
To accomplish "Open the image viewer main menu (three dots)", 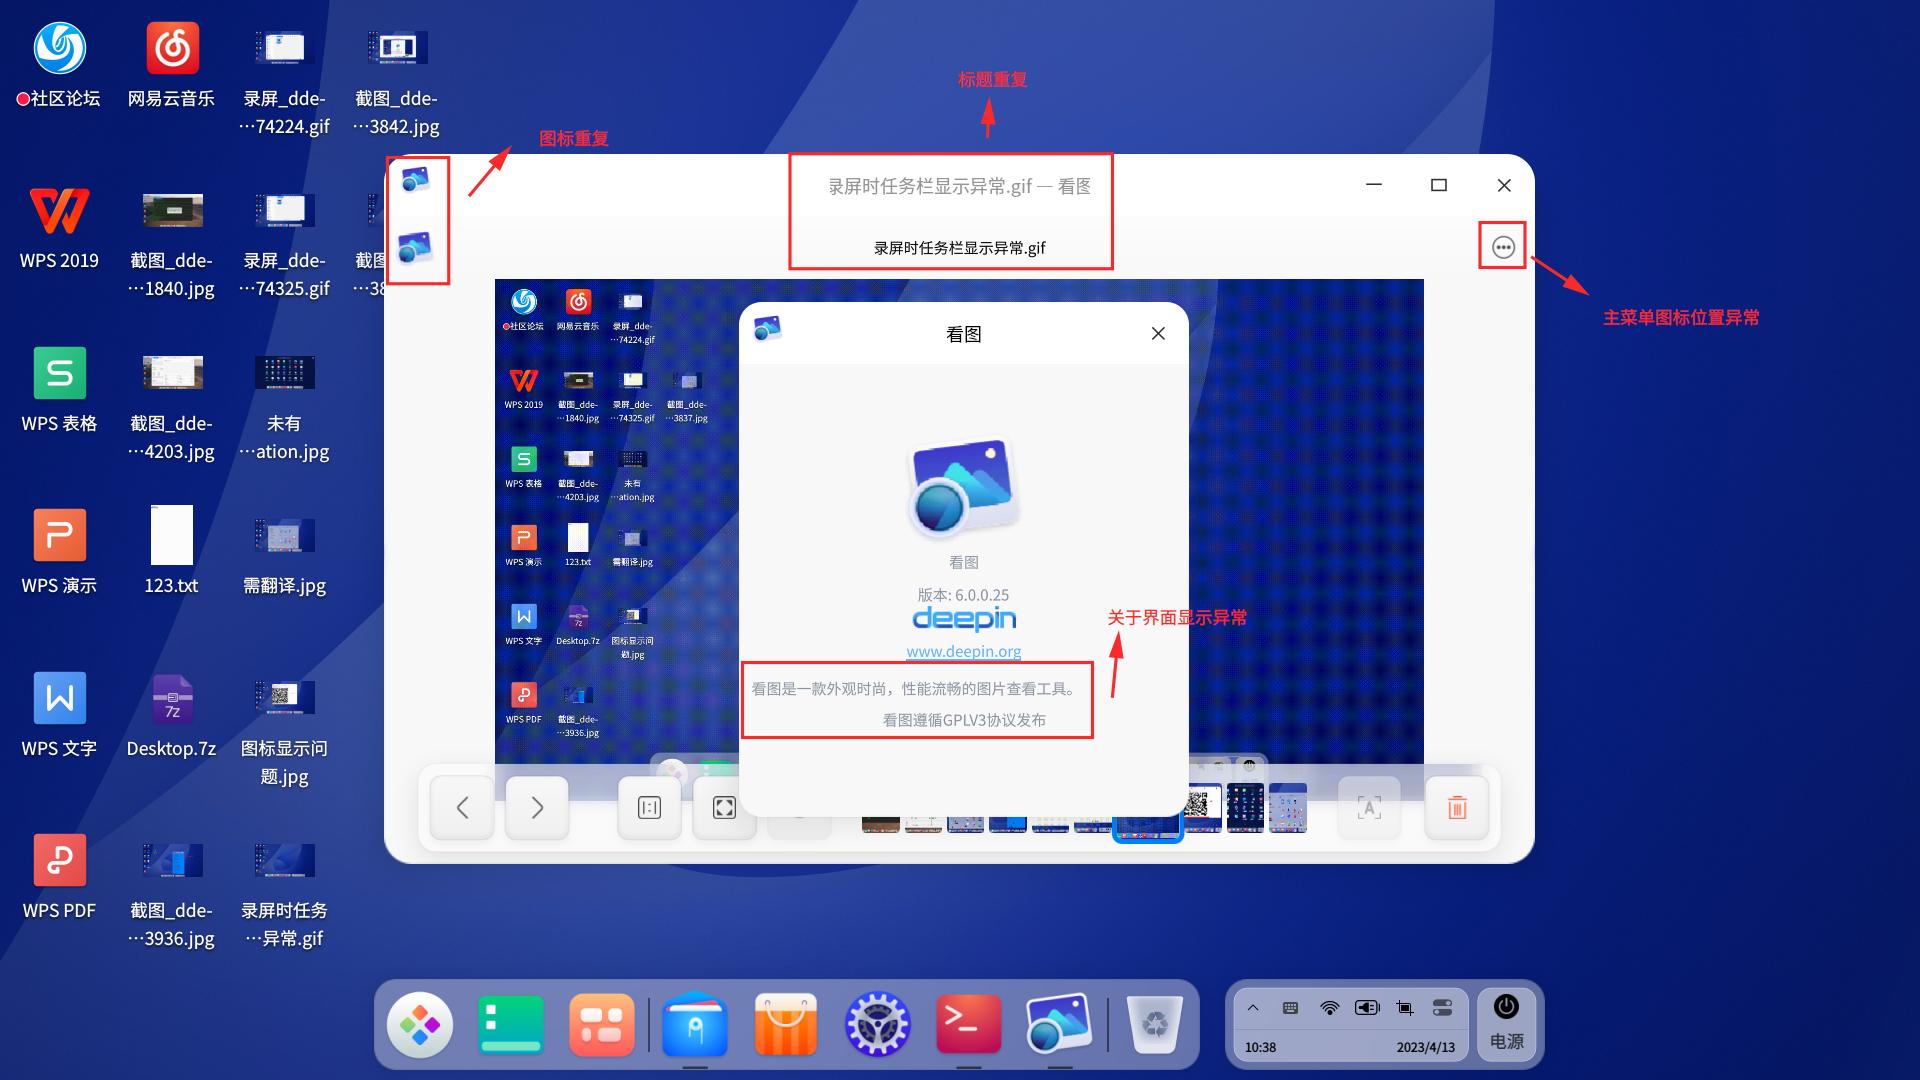I will pyautogui.click(x=1503, y=247).
